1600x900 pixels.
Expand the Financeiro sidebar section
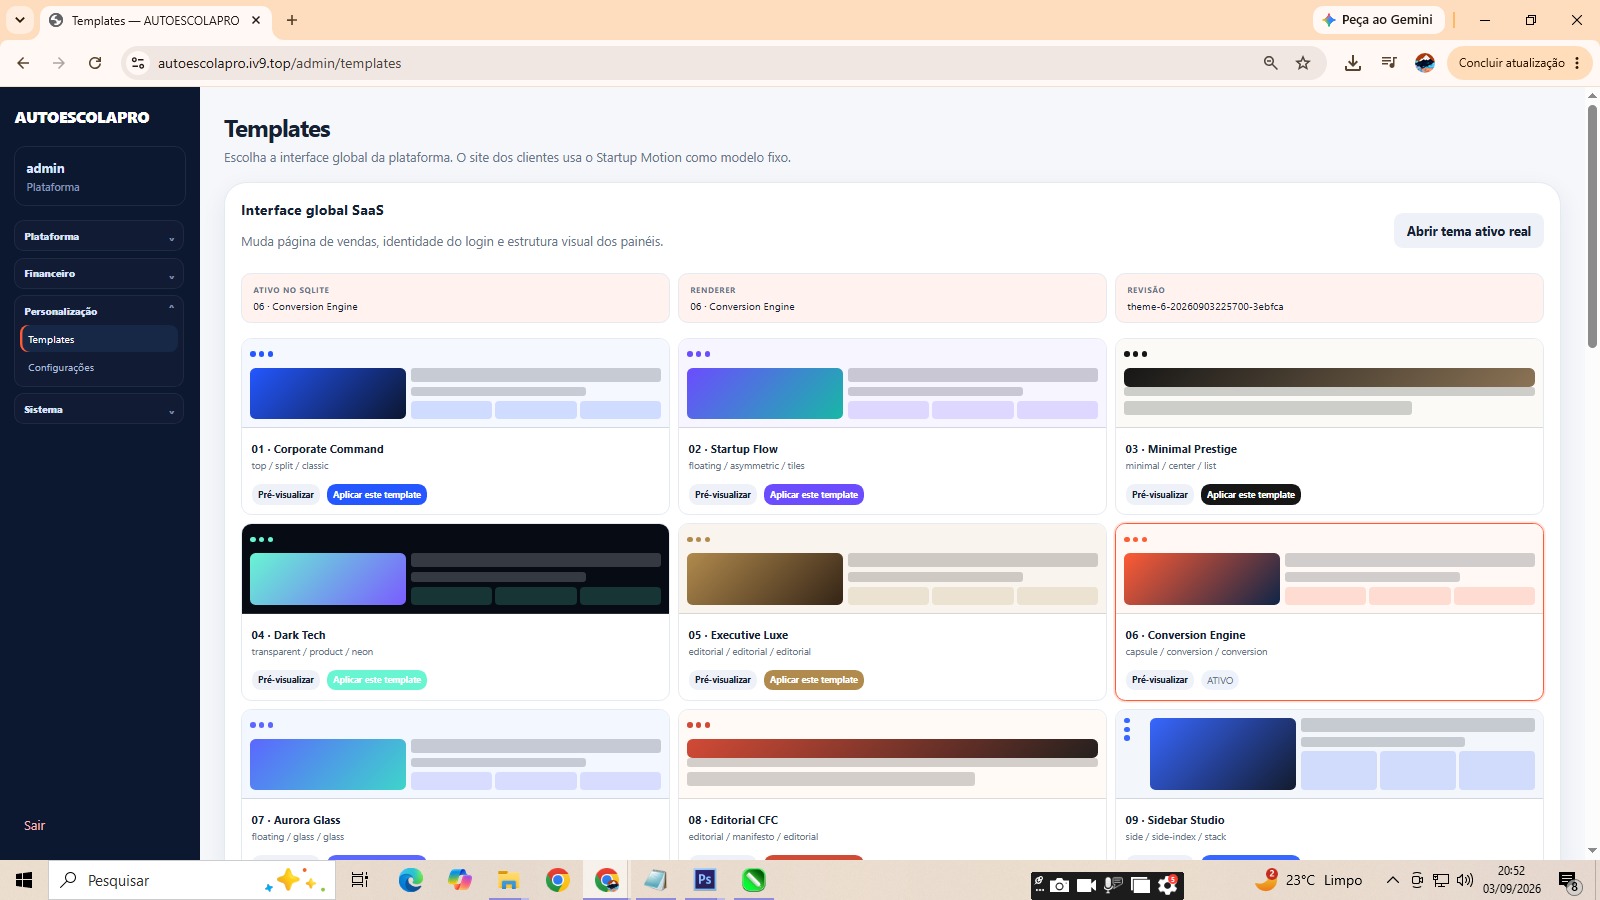pos(99,274)
